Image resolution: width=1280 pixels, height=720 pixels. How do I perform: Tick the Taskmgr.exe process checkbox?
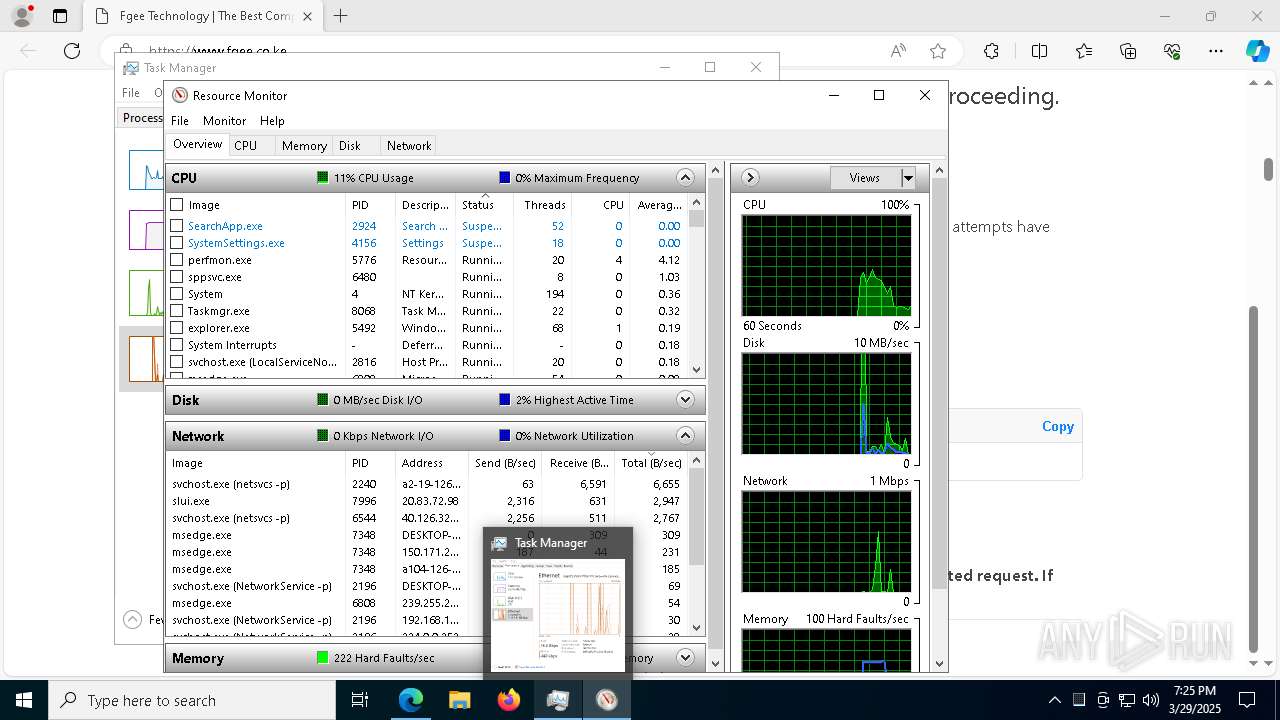(x=177, y=311)
